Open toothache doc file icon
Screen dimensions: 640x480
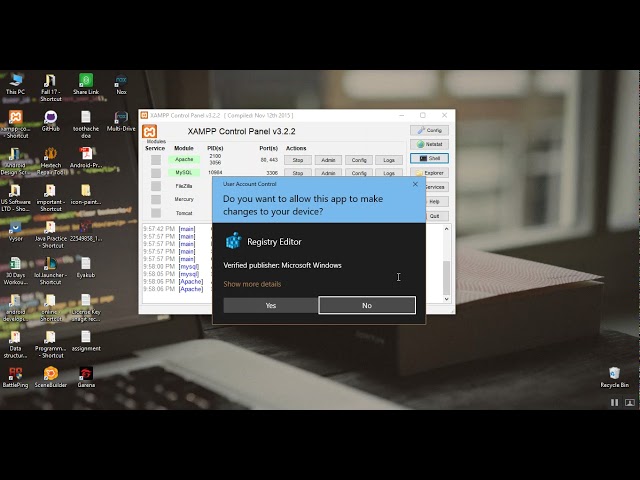coord(86,124)
